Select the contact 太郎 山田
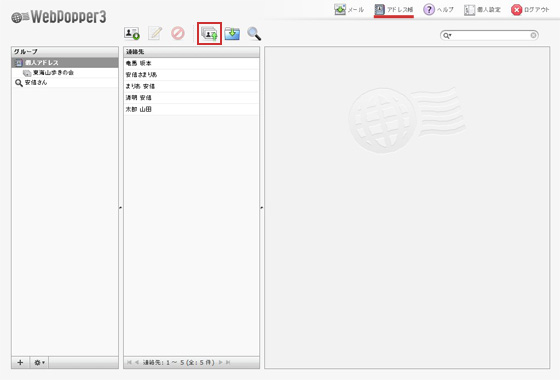The width and height of the screenshot is (560, 380). pyautogui.click(x=191, y=109)
